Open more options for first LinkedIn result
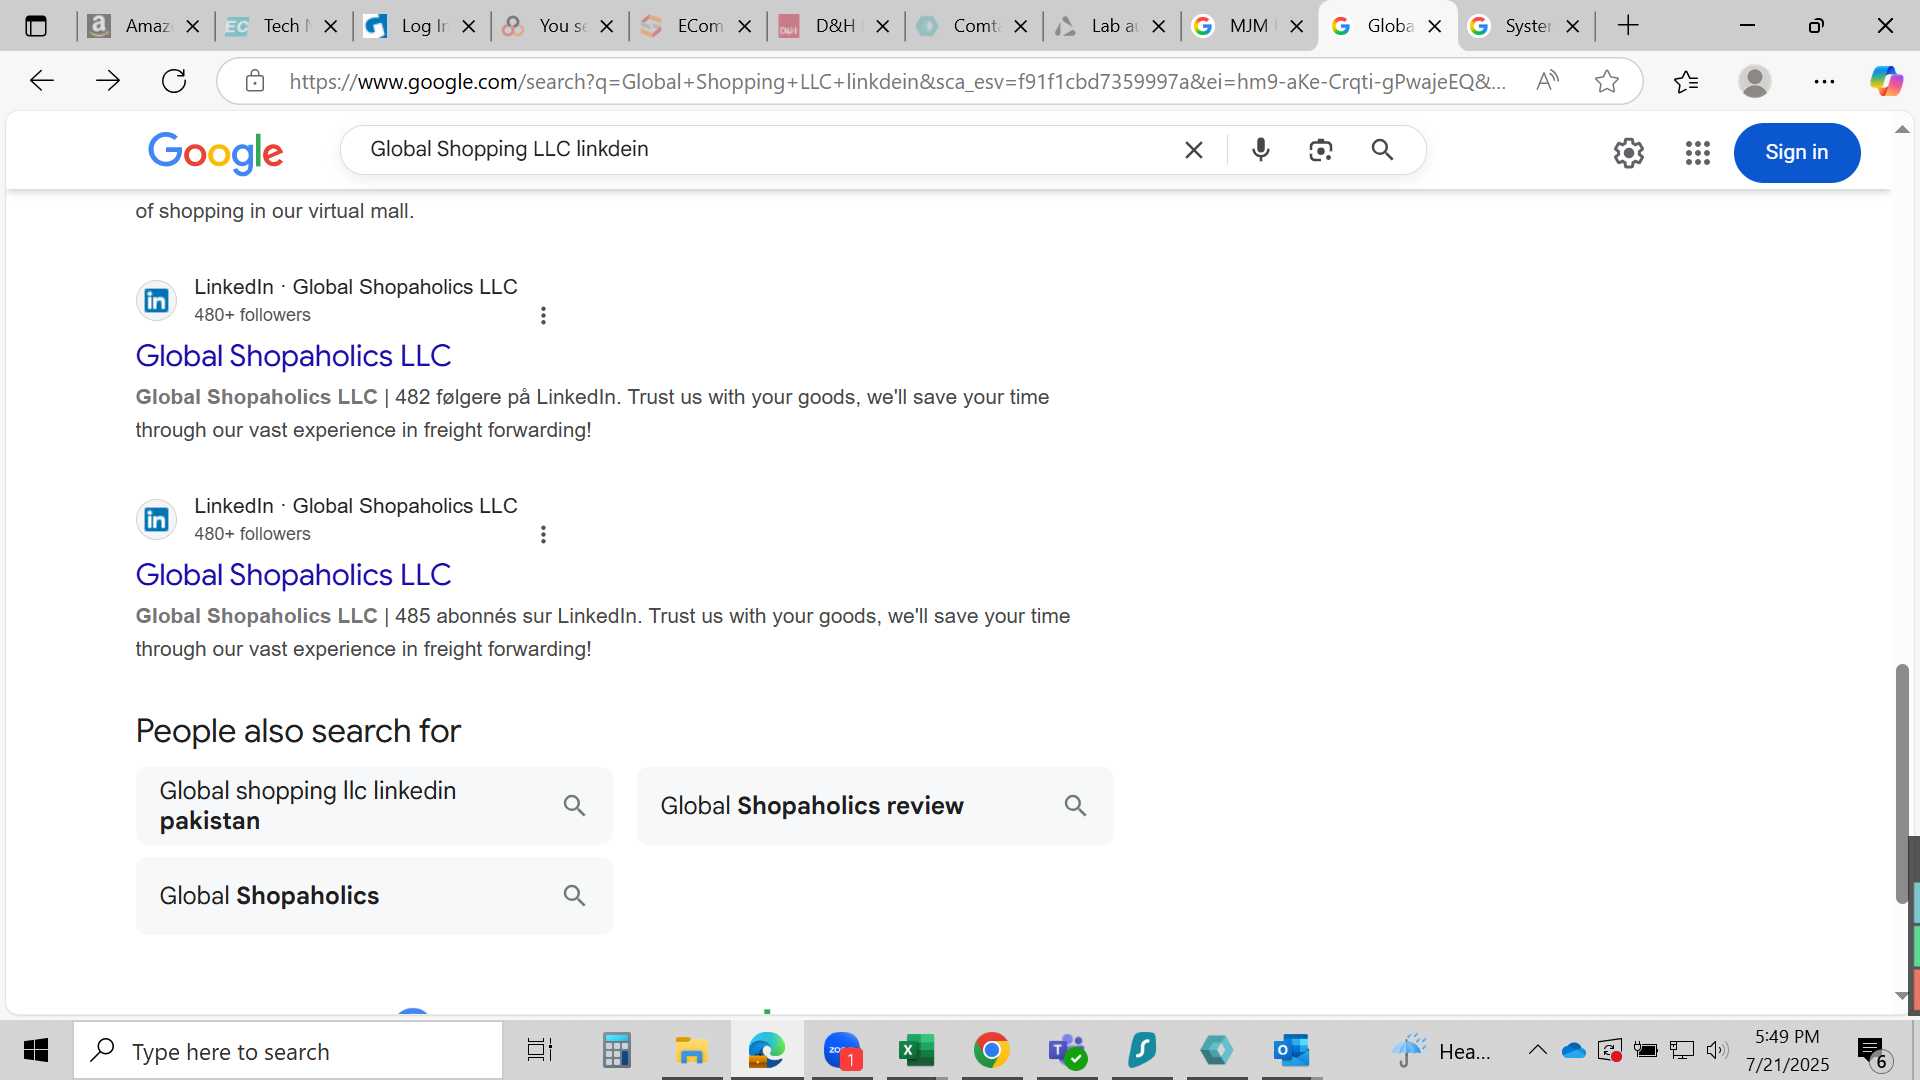The image size is (1920, 1080). 543,316
